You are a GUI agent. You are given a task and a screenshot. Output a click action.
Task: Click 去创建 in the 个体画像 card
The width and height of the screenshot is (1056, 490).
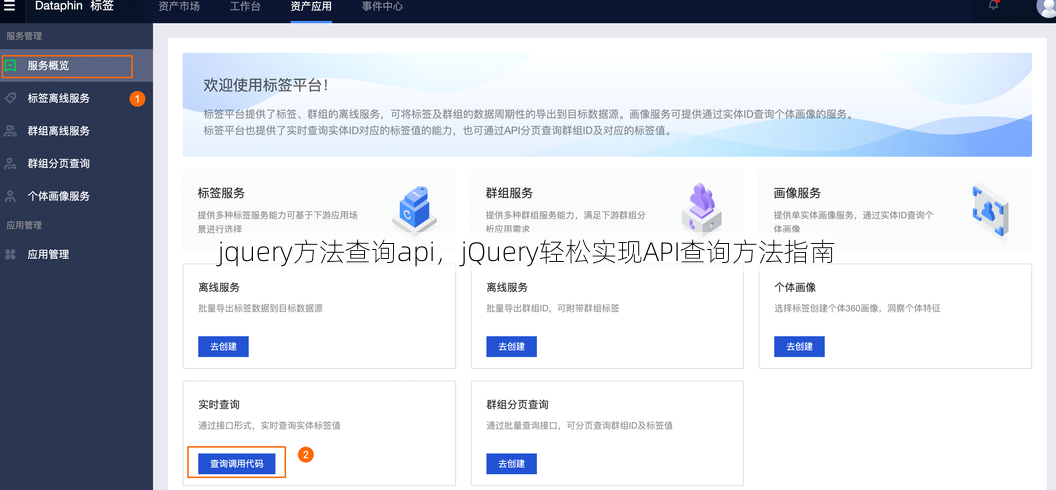799,347
